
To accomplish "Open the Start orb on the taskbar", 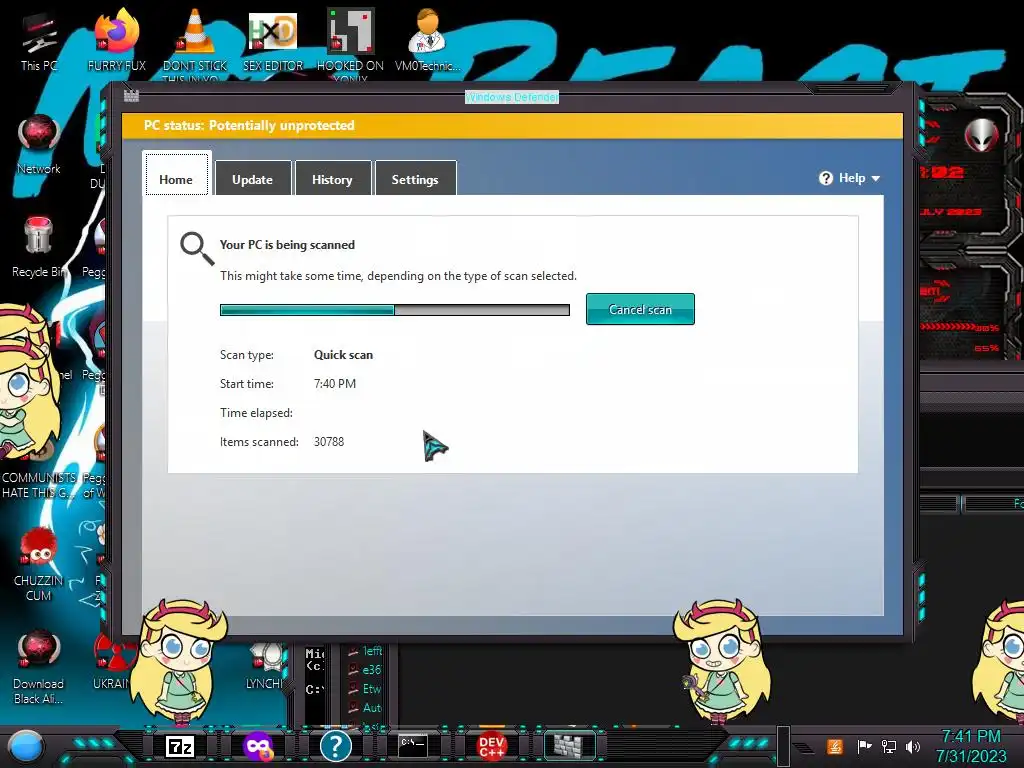I will point(26,746).
